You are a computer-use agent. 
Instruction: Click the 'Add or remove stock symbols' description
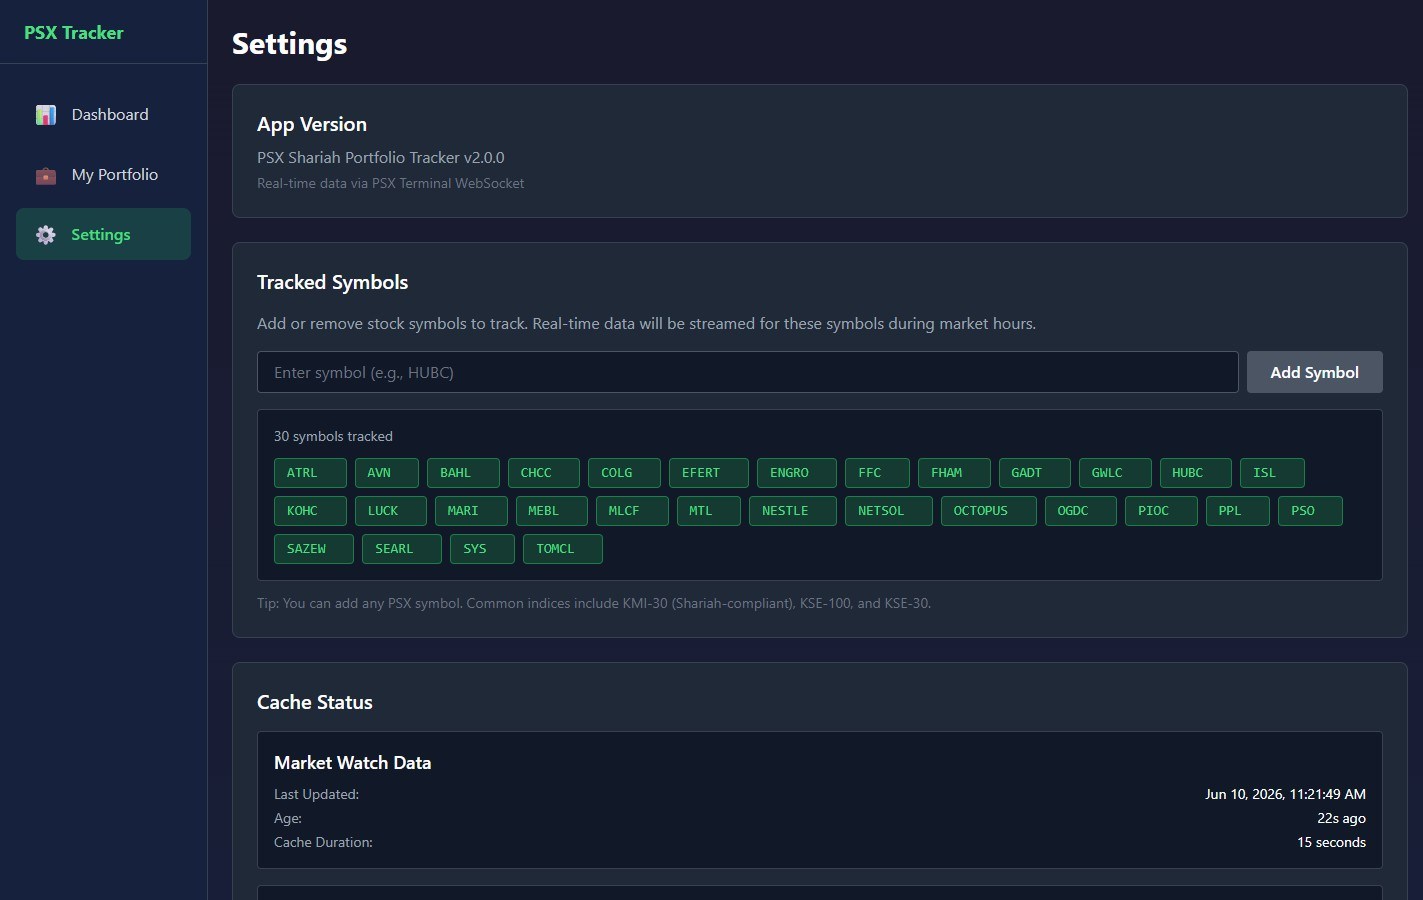tap(646, 324)
